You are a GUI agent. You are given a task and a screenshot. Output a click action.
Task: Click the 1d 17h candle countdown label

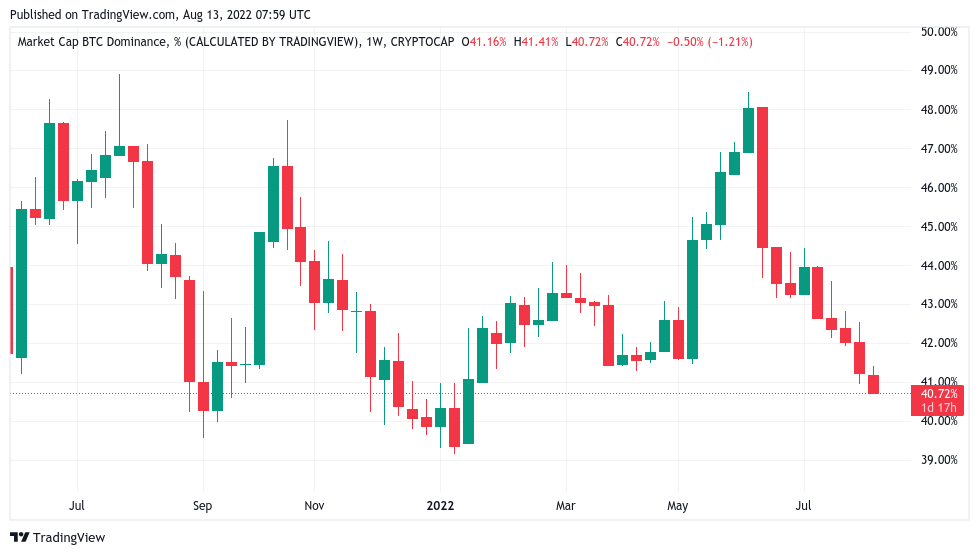point(940,408)
